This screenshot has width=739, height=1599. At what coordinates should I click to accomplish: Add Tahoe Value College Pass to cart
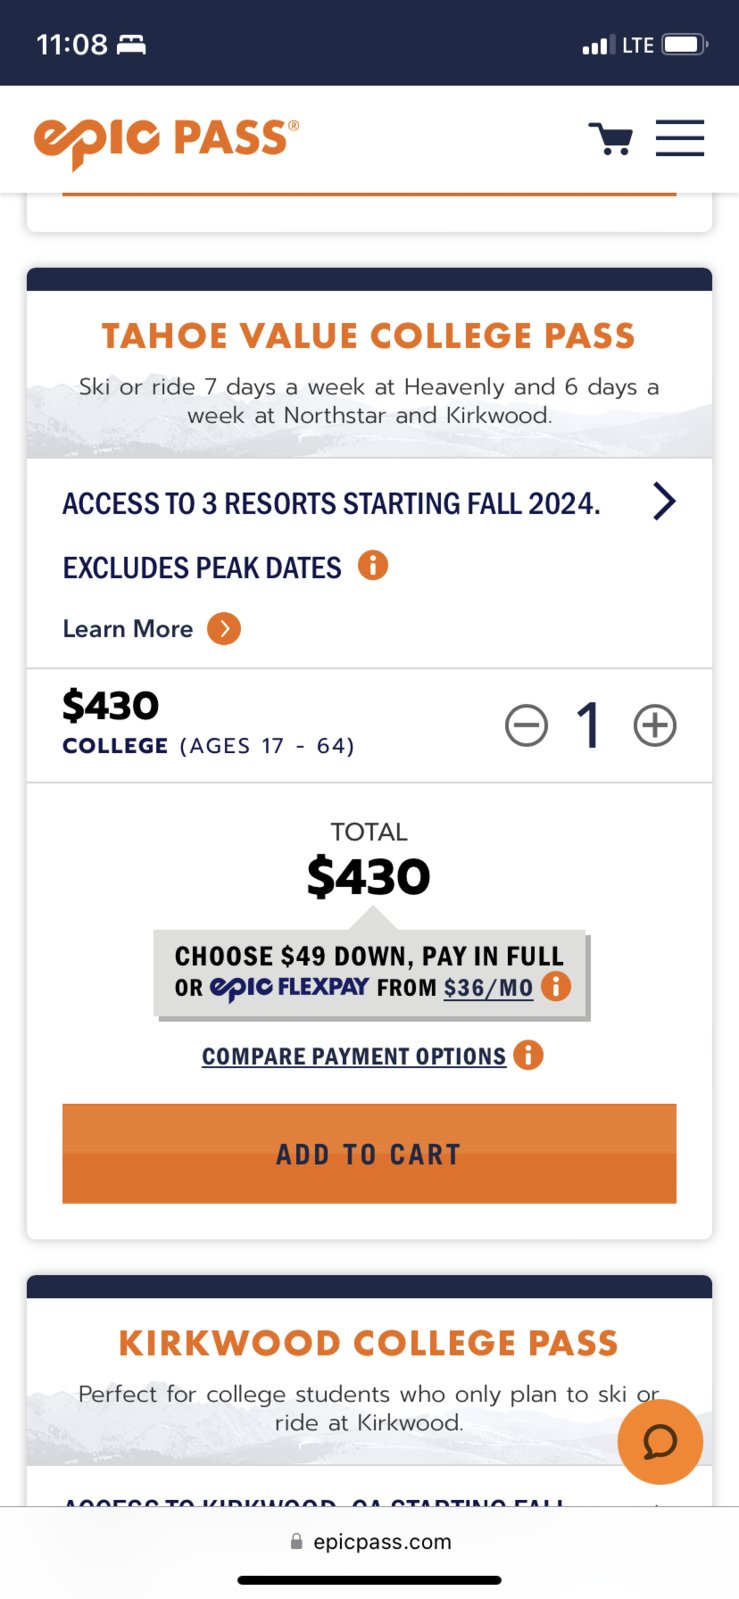tap(369, 1154)
